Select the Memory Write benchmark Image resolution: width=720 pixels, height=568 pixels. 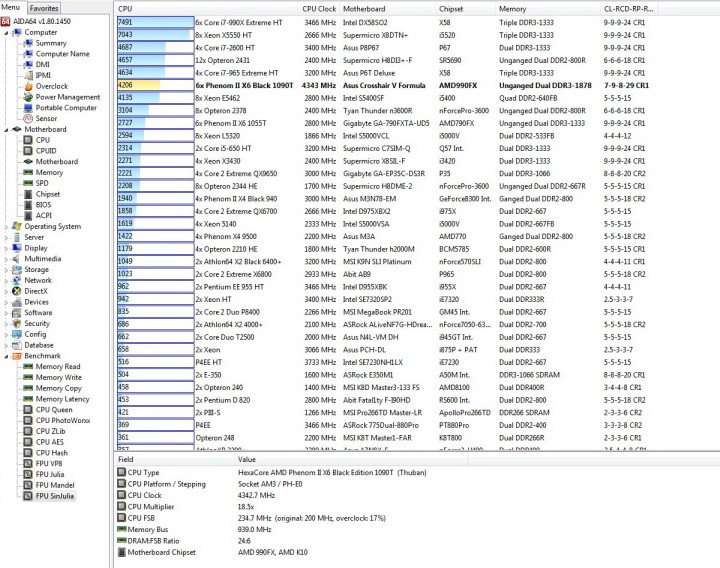click(58, 377)
